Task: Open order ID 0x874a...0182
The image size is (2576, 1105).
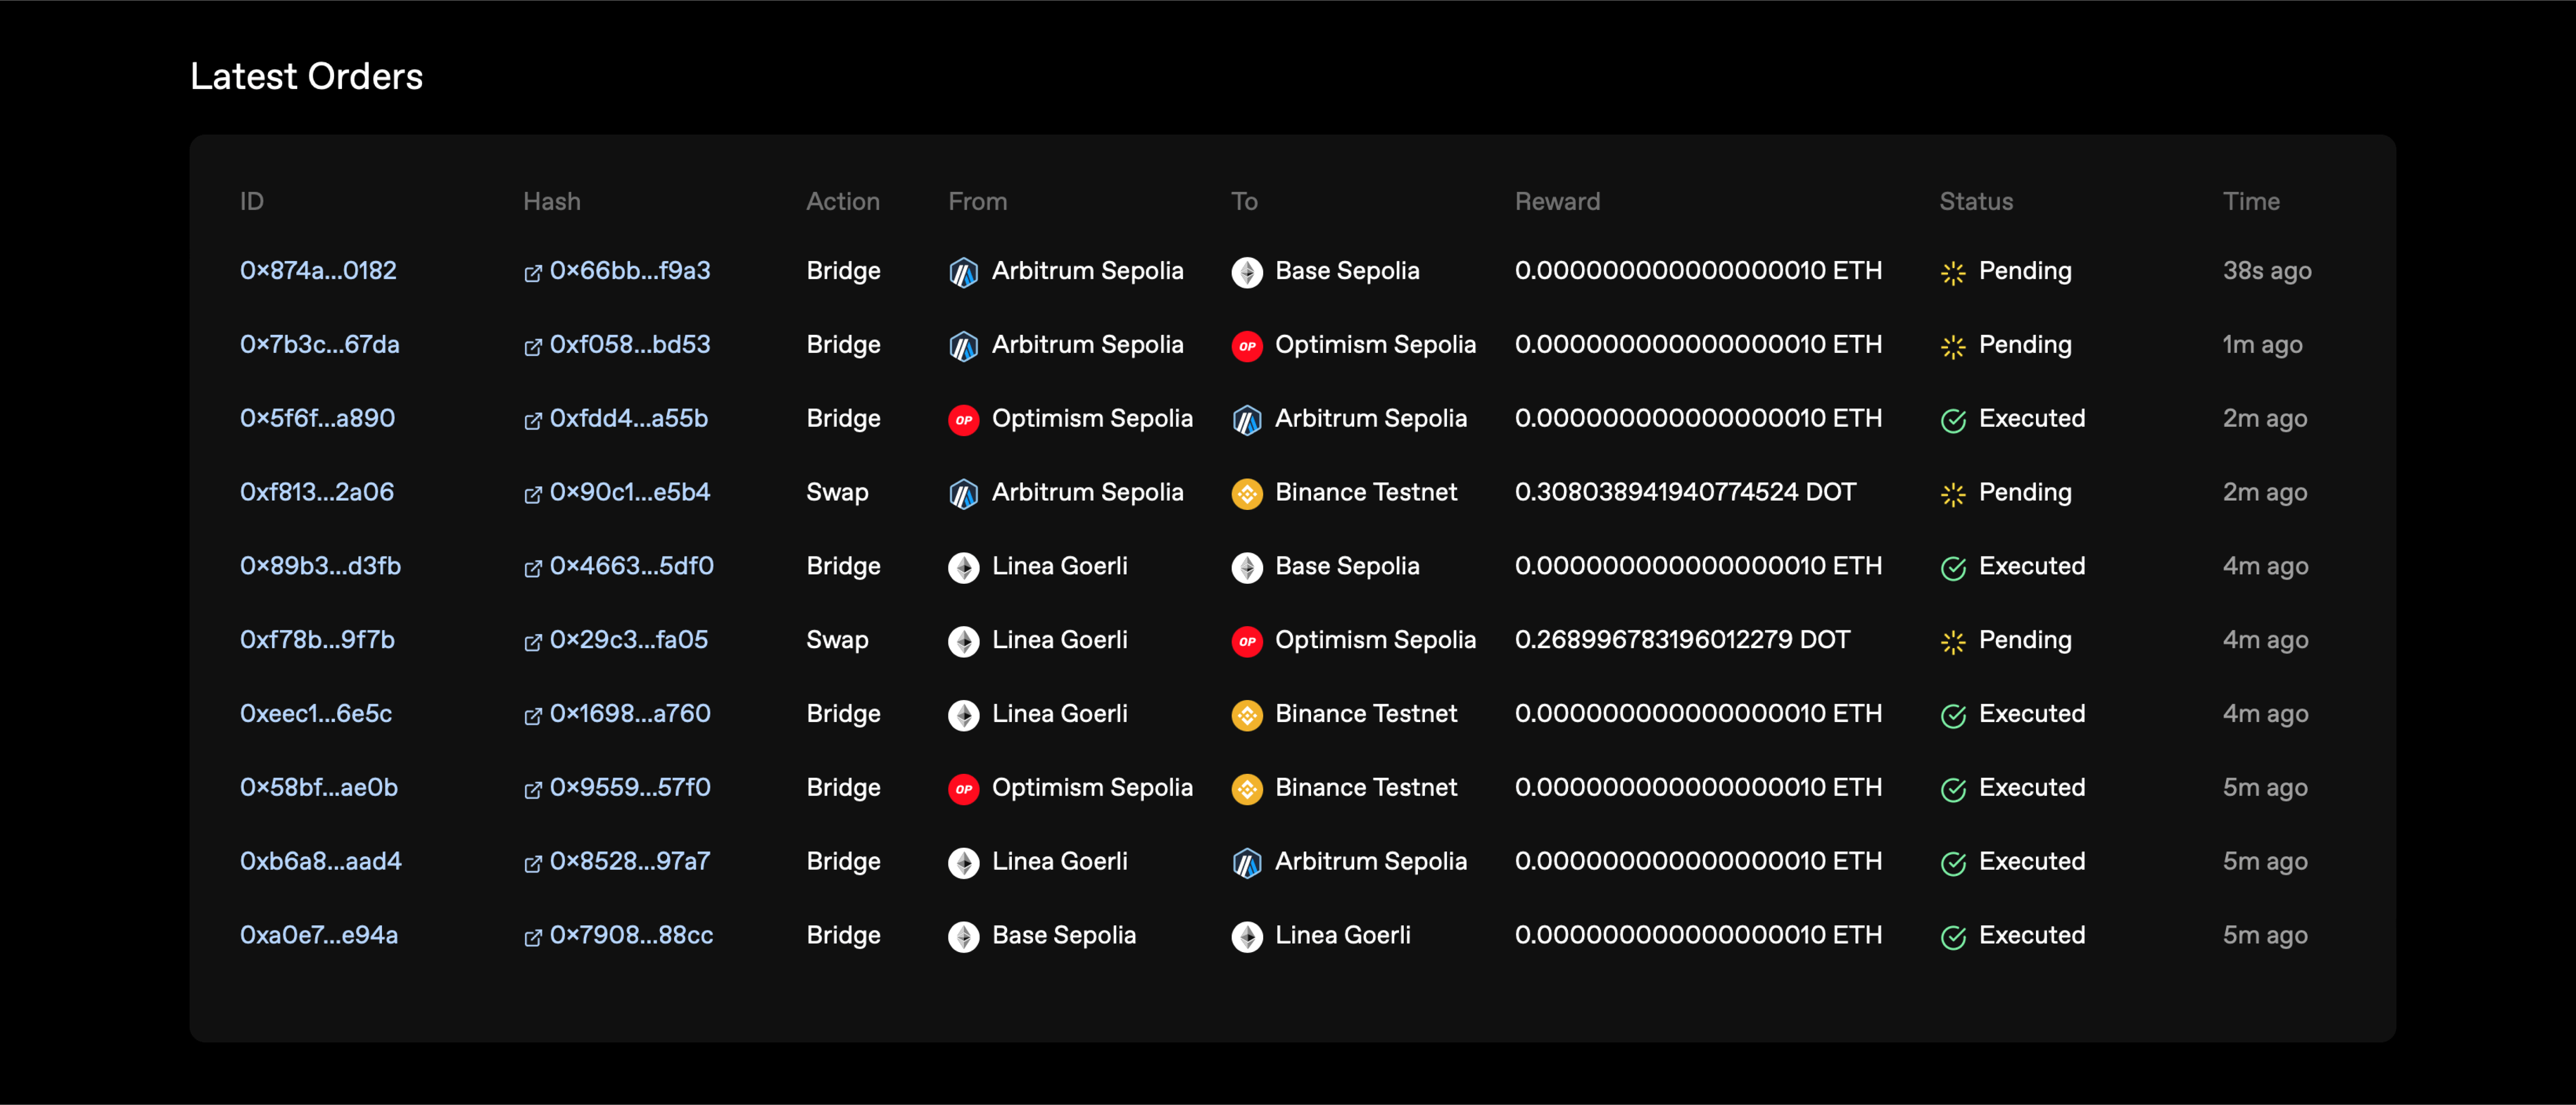Action: click(x=318, y=271)
